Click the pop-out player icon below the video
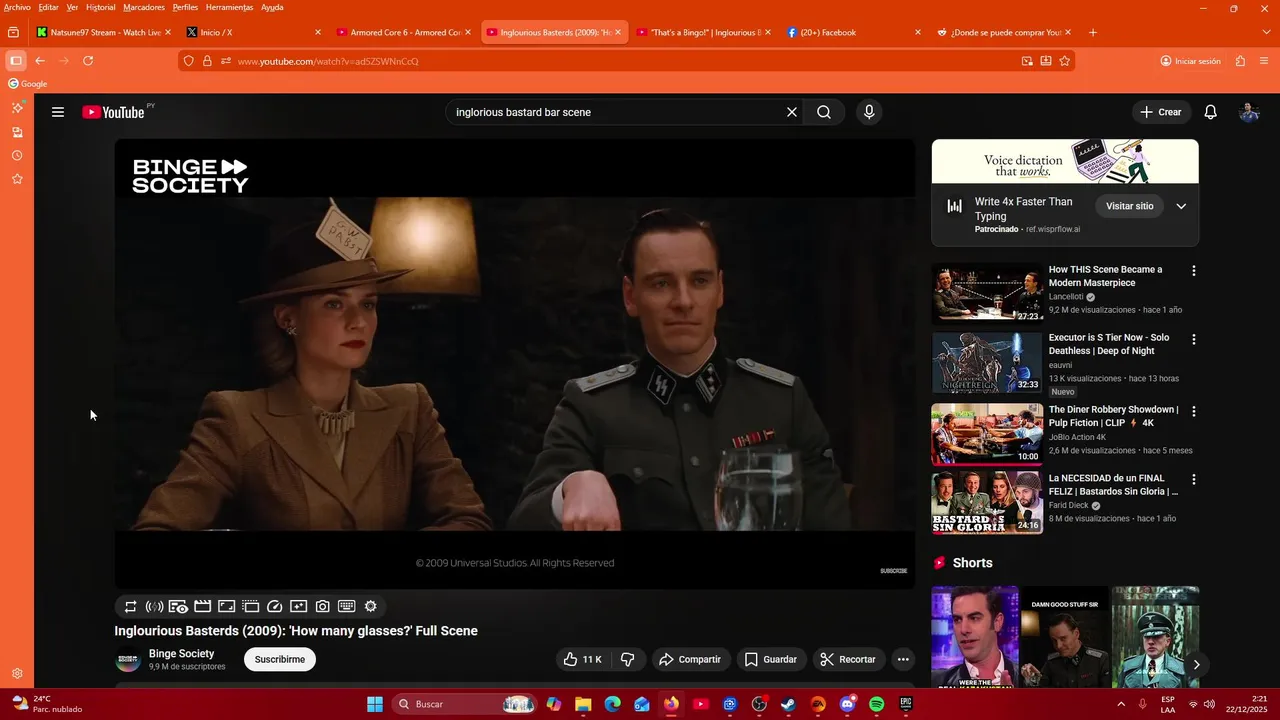 click(x=250, y=606)
